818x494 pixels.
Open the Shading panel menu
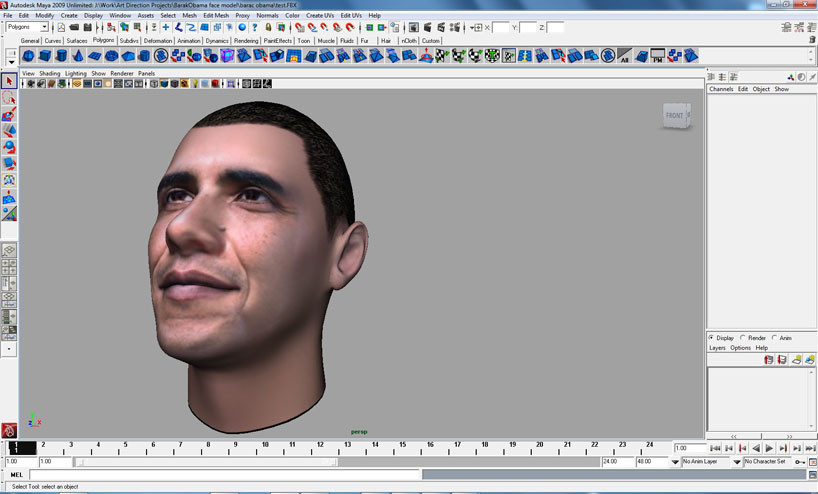pyautogui.click(x=49, y=73)
